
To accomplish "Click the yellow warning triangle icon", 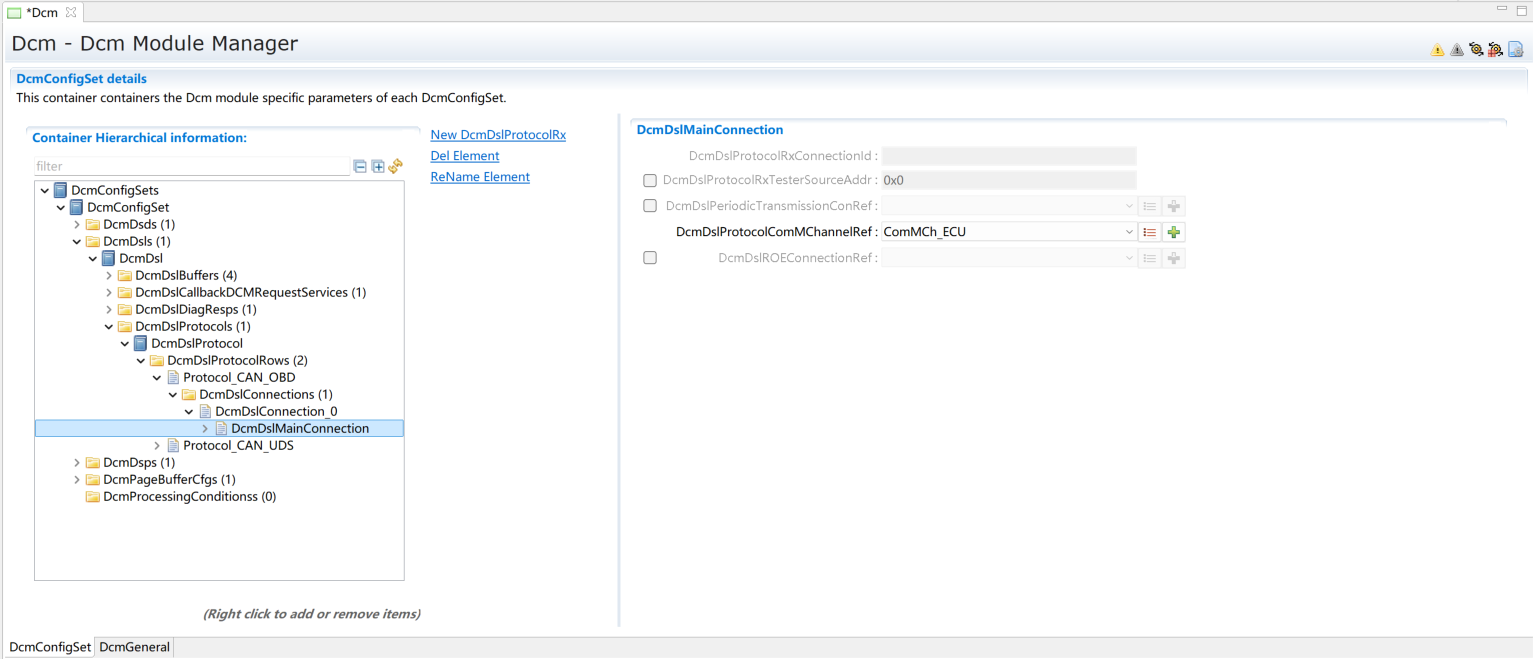I will click(x=1437, y=49).
